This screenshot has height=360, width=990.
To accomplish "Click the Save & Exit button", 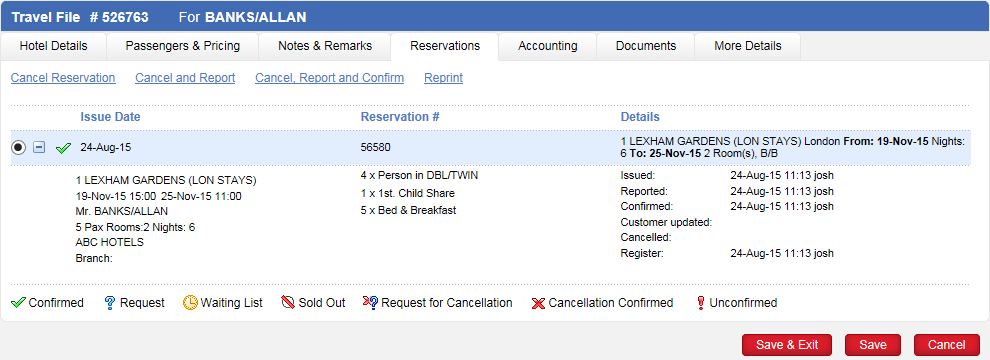I will (787, 345).
